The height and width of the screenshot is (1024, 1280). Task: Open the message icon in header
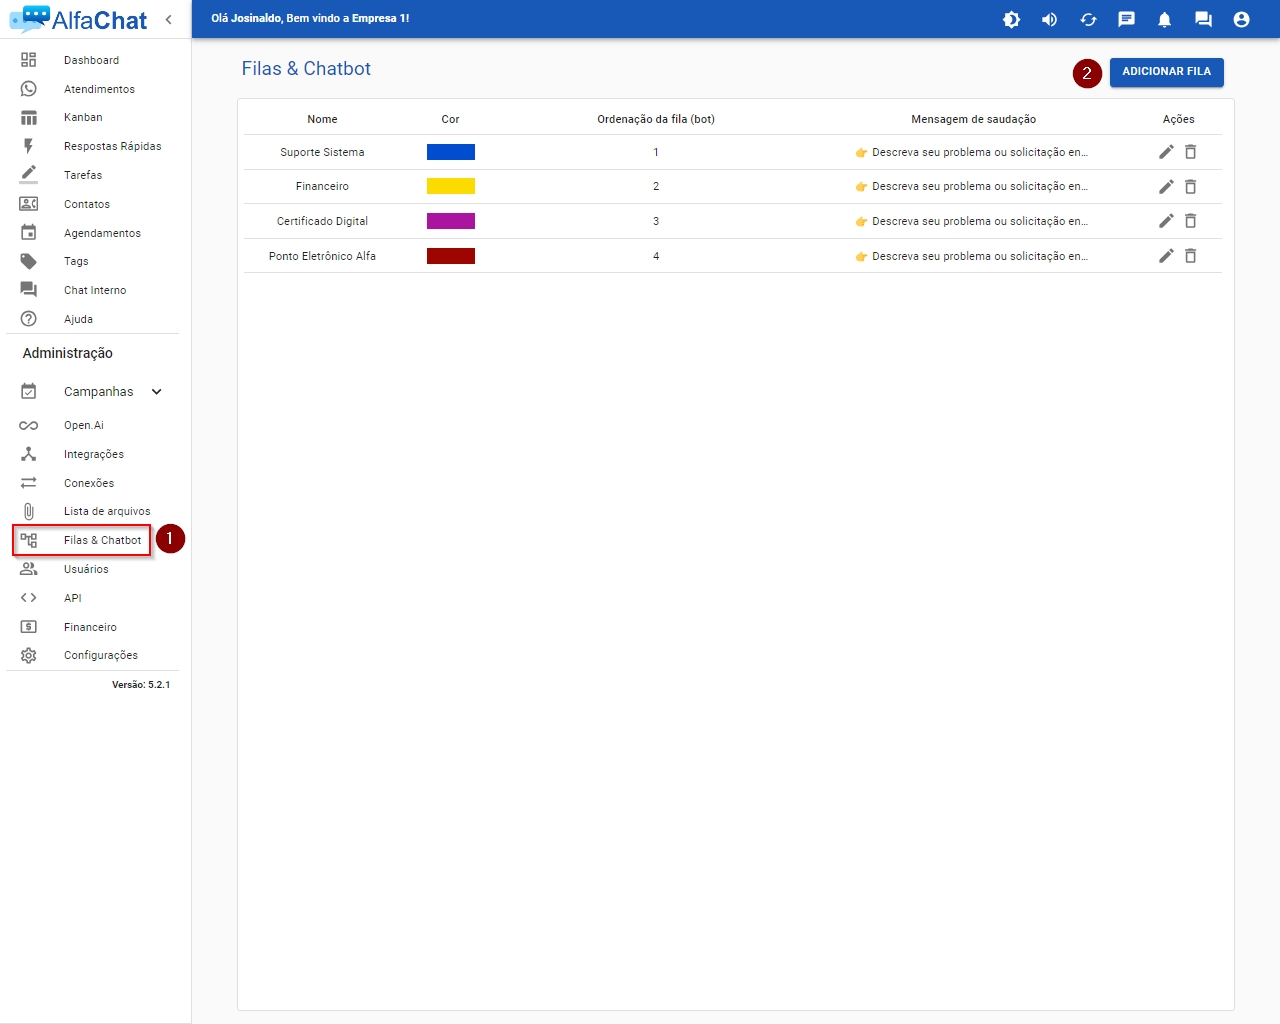pyautogui.click(x=1126, y=19)
